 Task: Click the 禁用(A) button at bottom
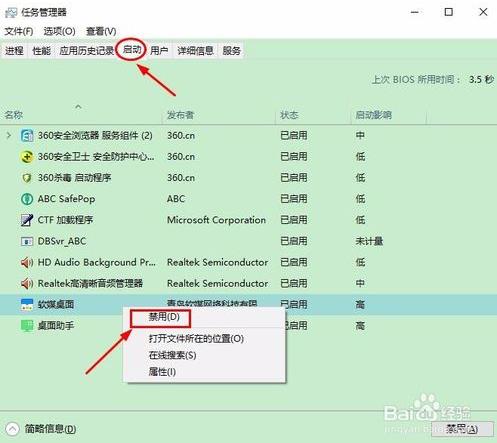(x=462, y=429)
